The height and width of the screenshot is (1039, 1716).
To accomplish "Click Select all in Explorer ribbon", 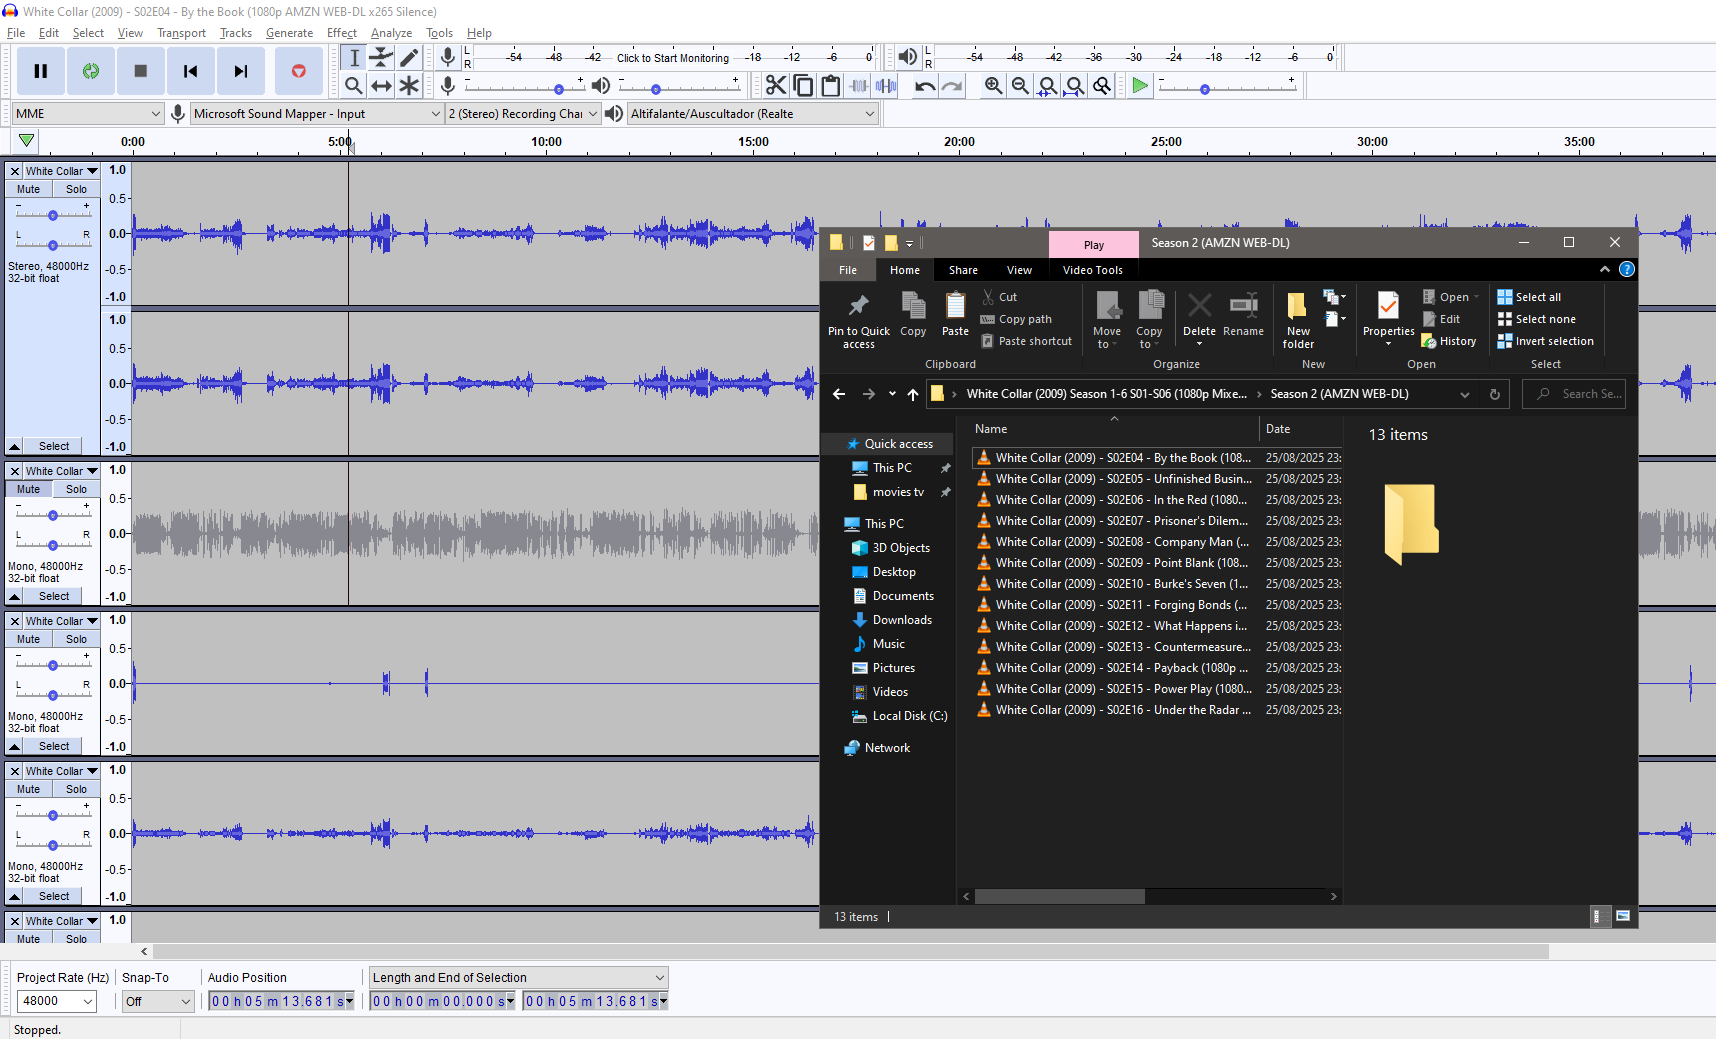I will click(x=1529, y=297).
